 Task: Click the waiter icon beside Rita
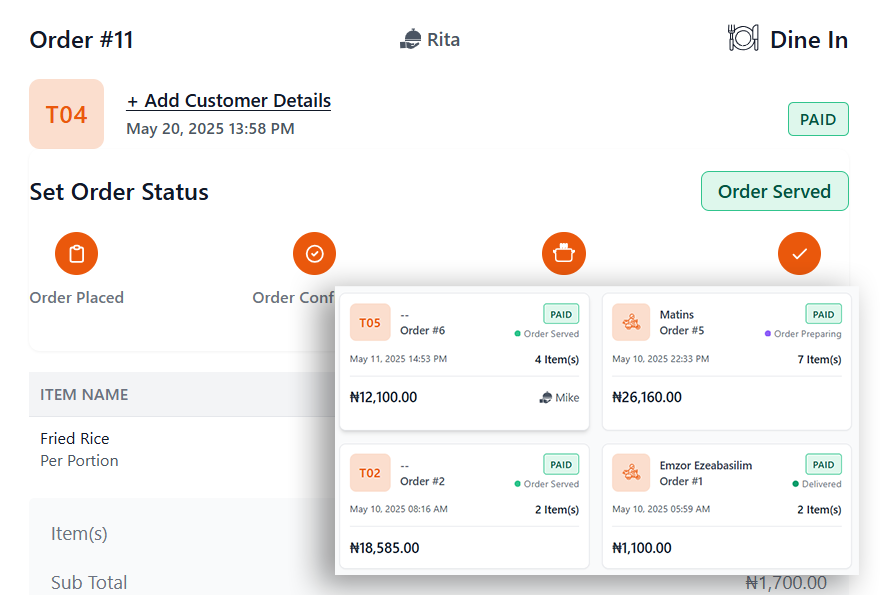[x=410, y=40]
